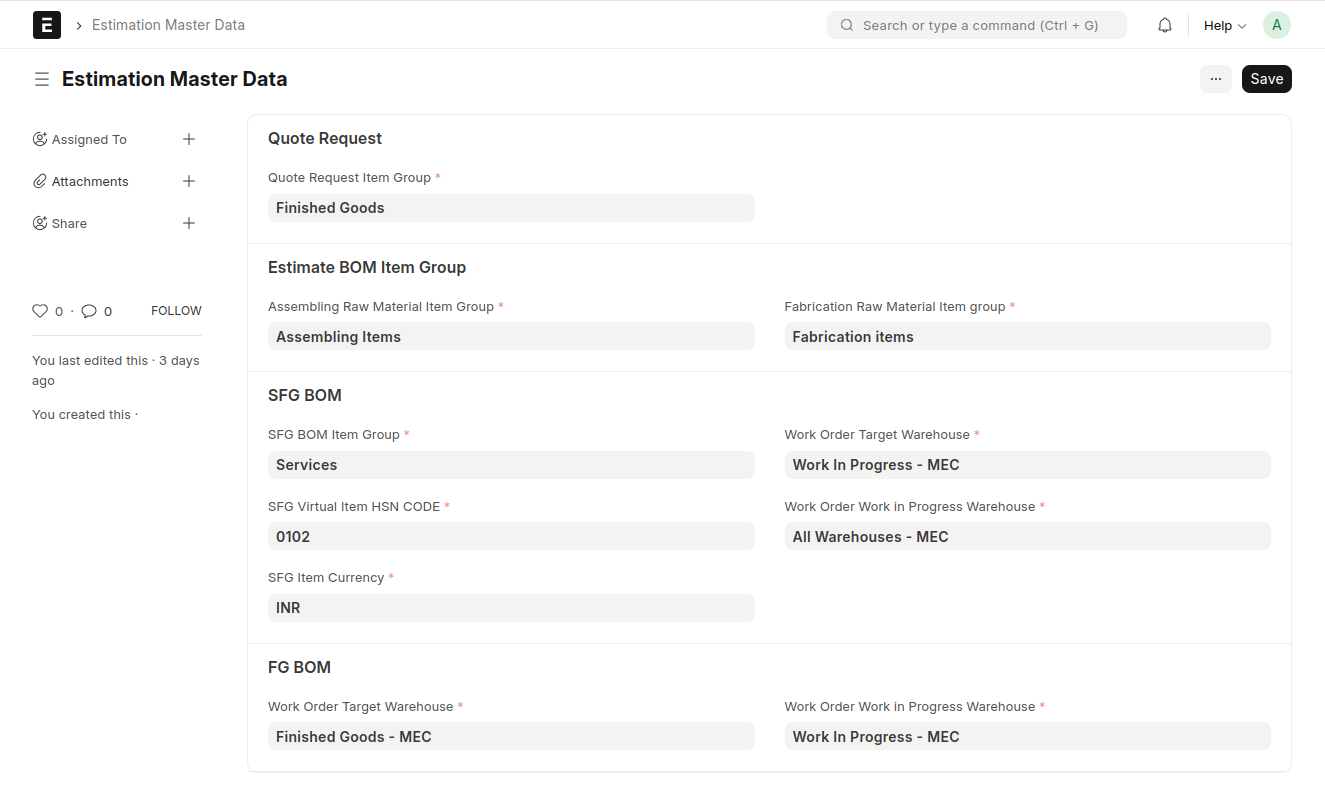
Task: Add an assignee with the plus icon
Action: point(189,139)
